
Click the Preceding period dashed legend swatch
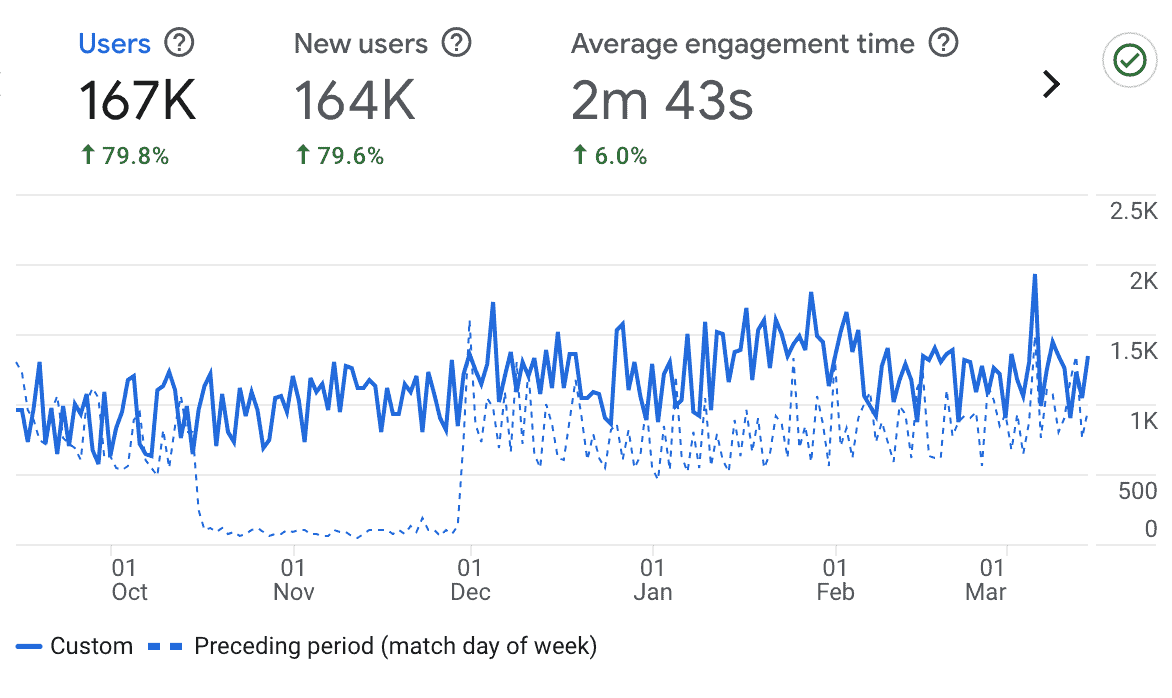point(165,646)
